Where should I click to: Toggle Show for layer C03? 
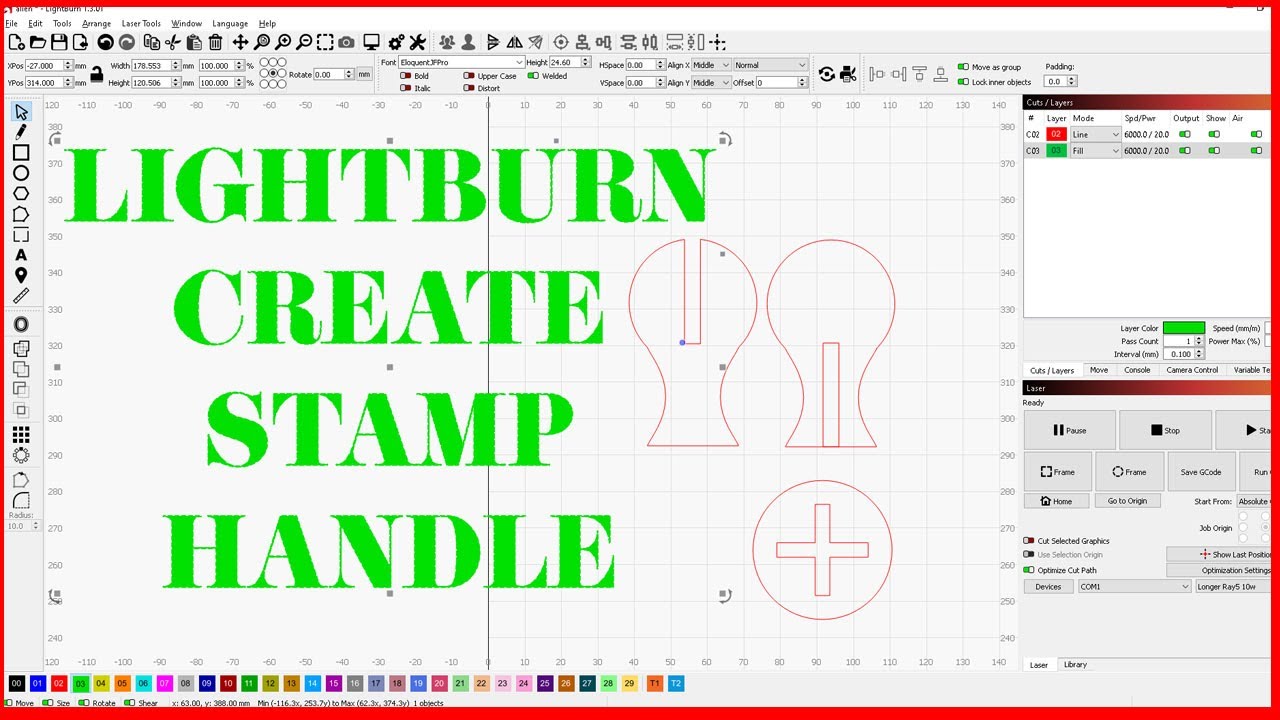[1214, 151]
